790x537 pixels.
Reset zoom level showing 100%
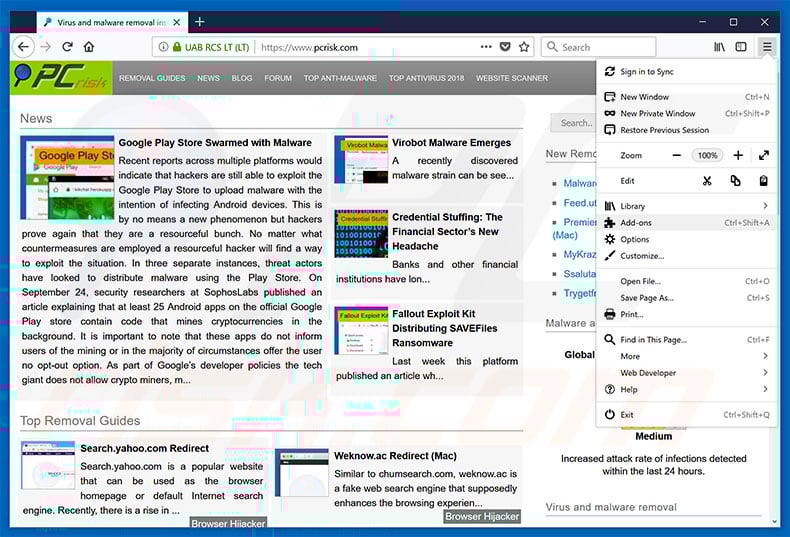(x=707, y=155)
